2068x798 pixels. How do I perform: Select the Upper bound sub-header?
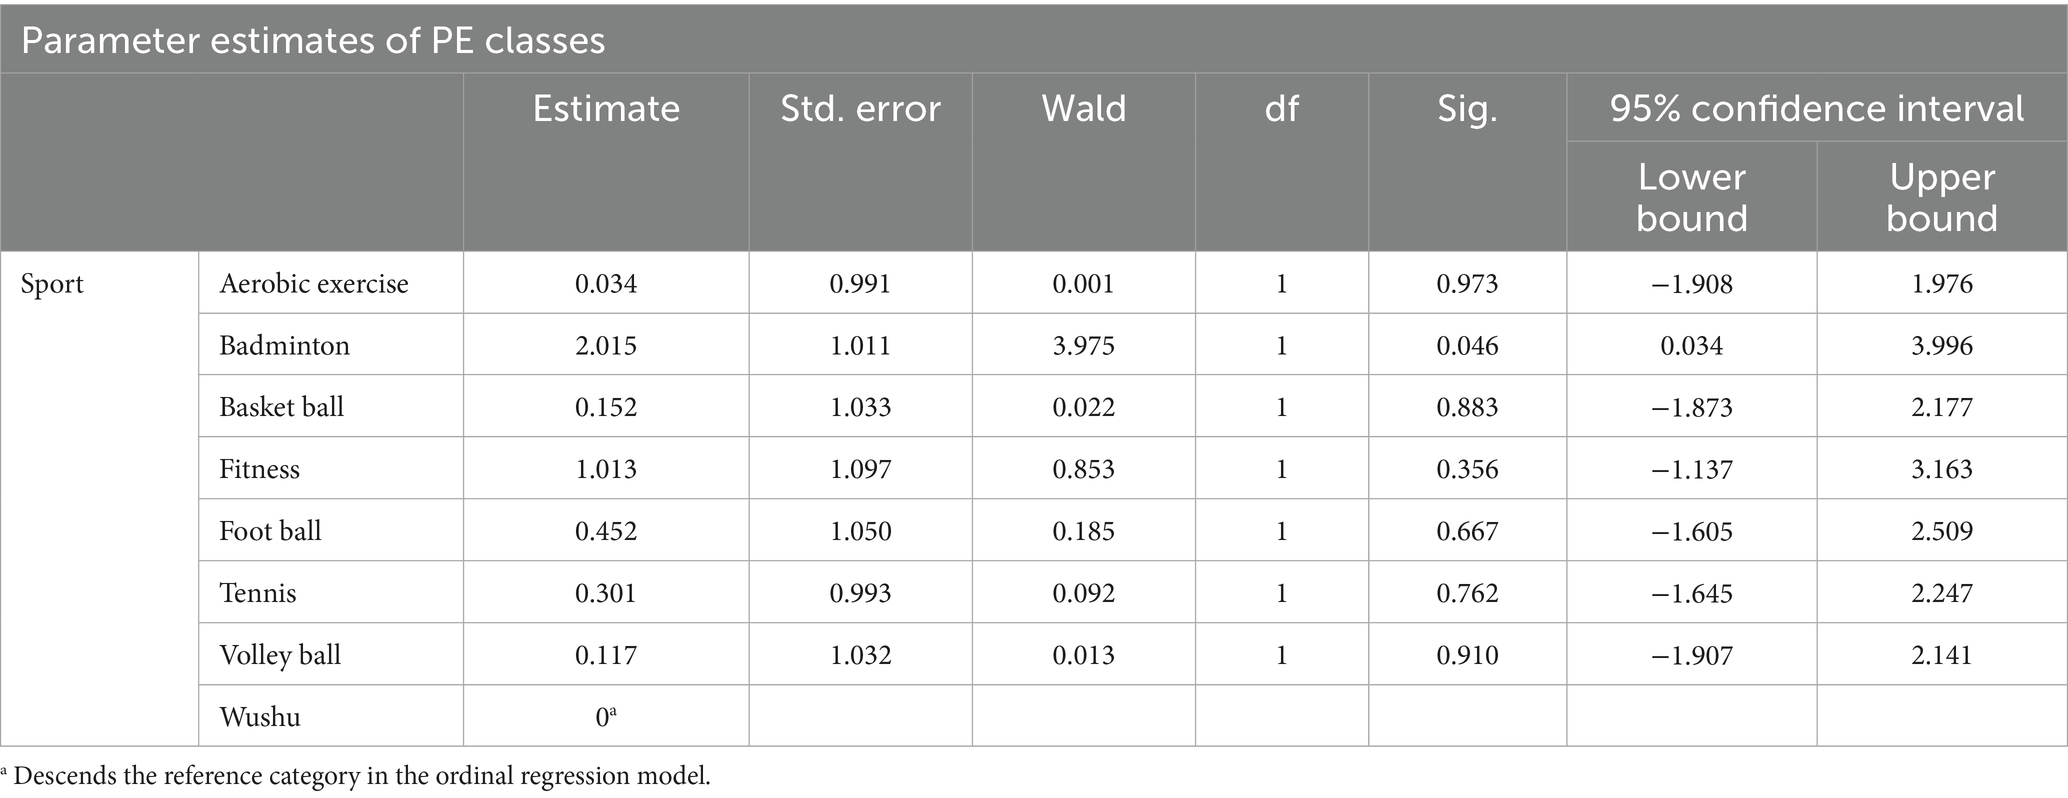point(1941,197)
